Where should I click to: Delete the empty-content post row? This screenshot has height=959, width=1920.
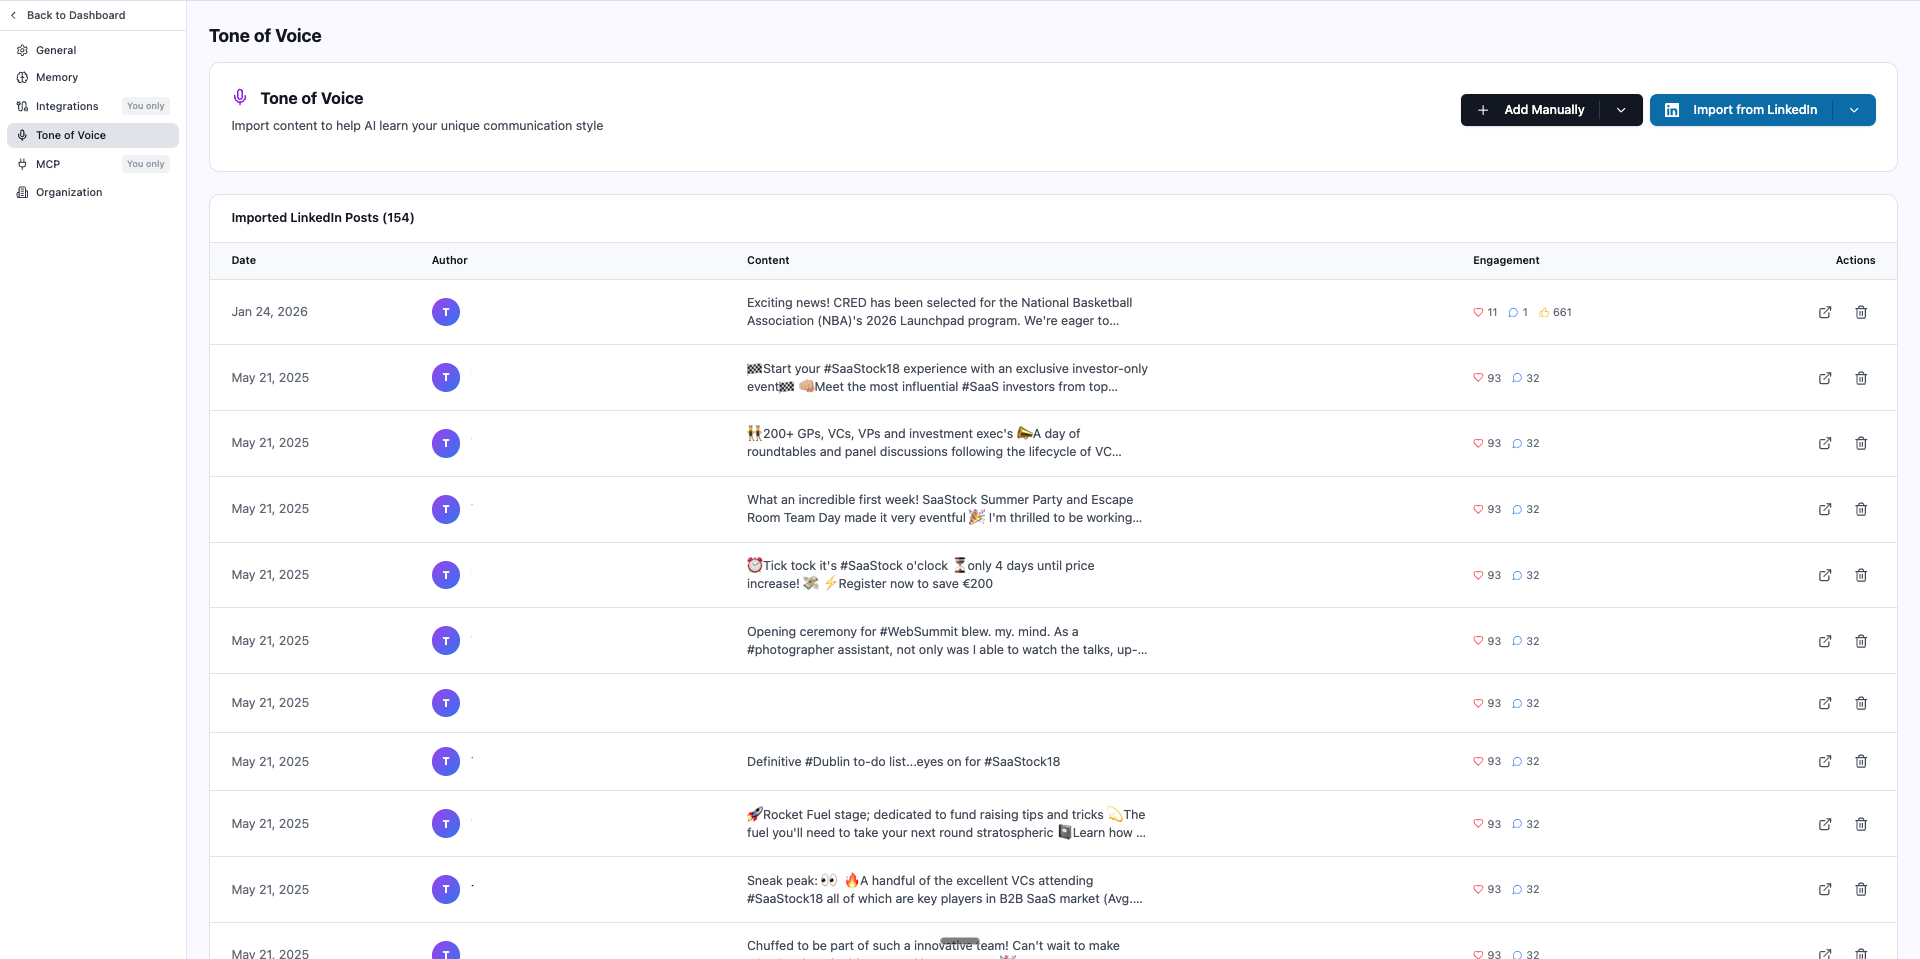tap(1861, 703)
